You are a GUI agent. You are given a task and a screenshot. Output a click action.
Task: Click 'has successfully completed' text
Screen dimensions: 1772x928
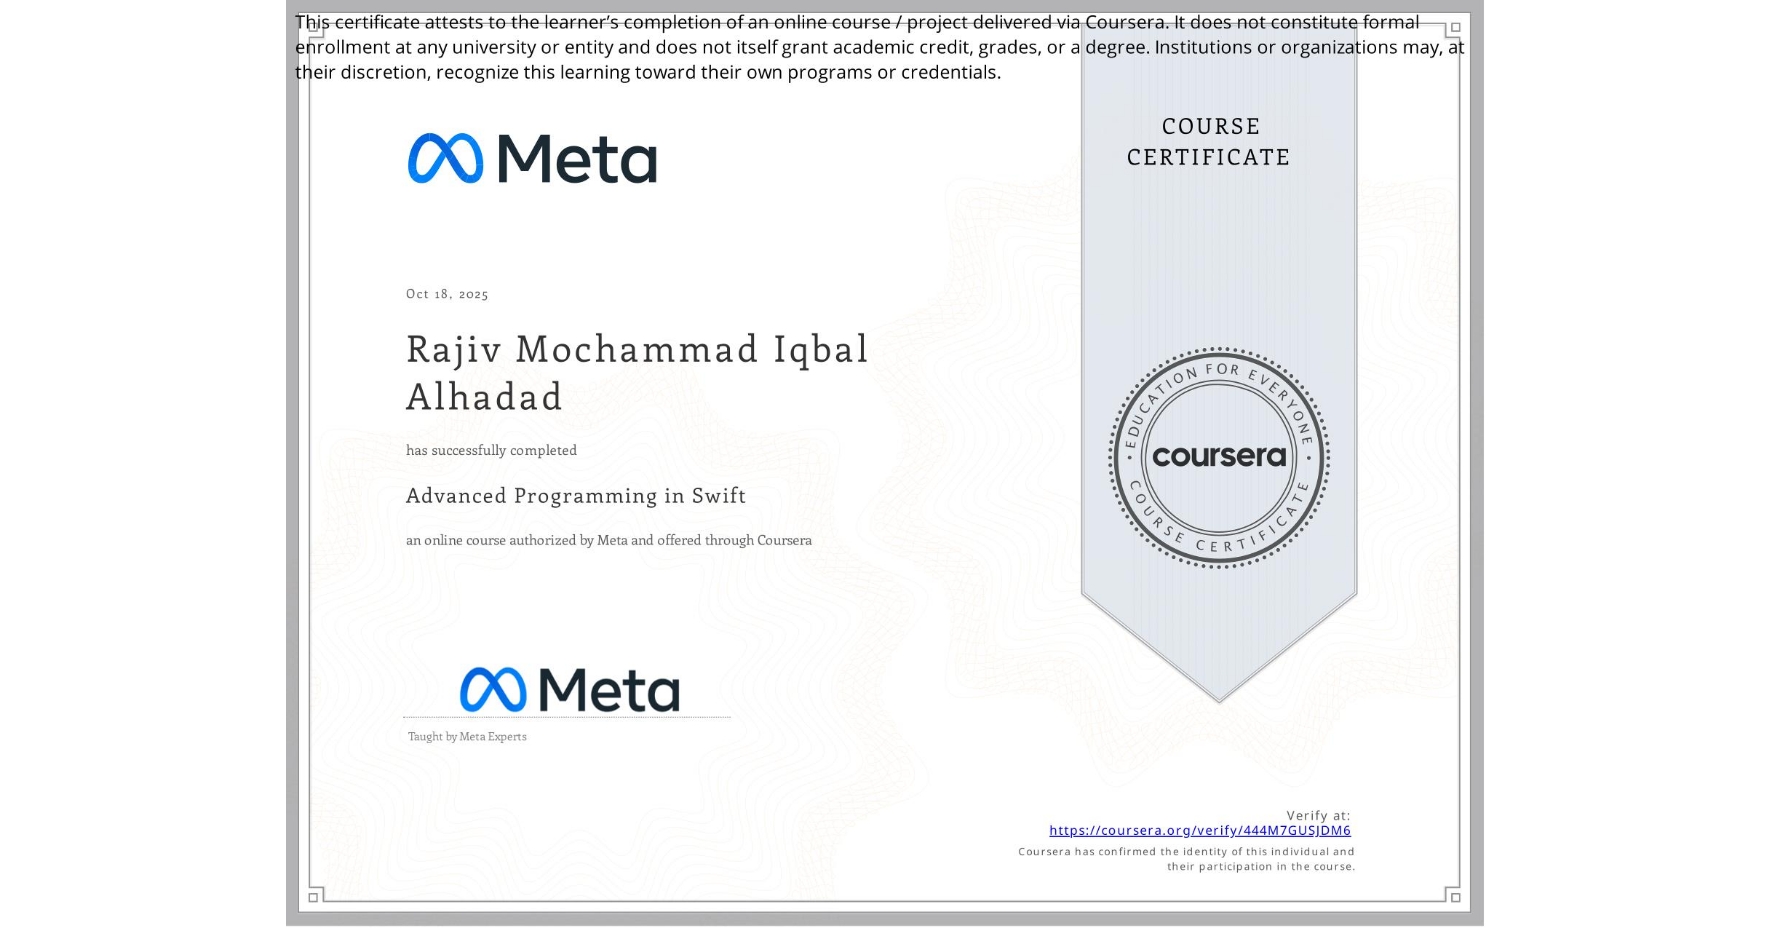point(491,451)
